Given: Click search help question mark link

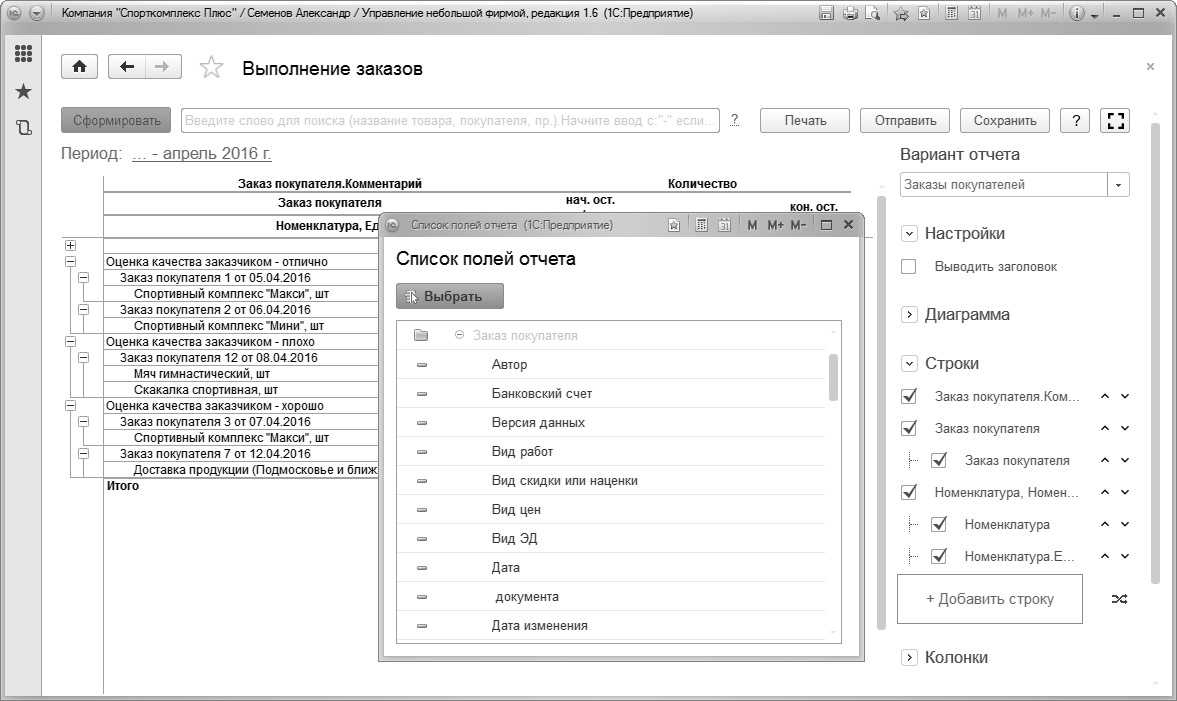Looking at the screenshot, I should click(734, 119).
